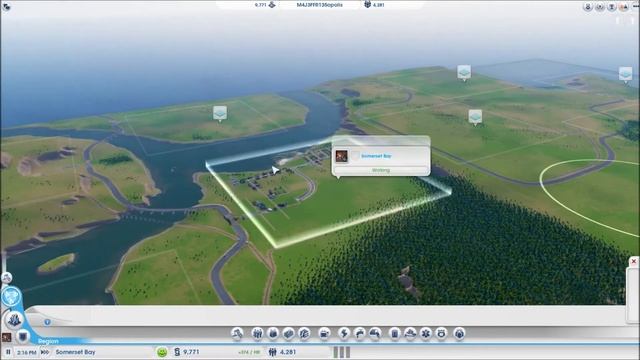Click the top bar population value 4,281

tap(378, 5)
